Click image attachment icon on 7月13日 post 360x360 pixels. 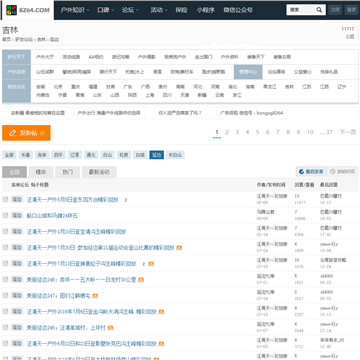[151, 264]
